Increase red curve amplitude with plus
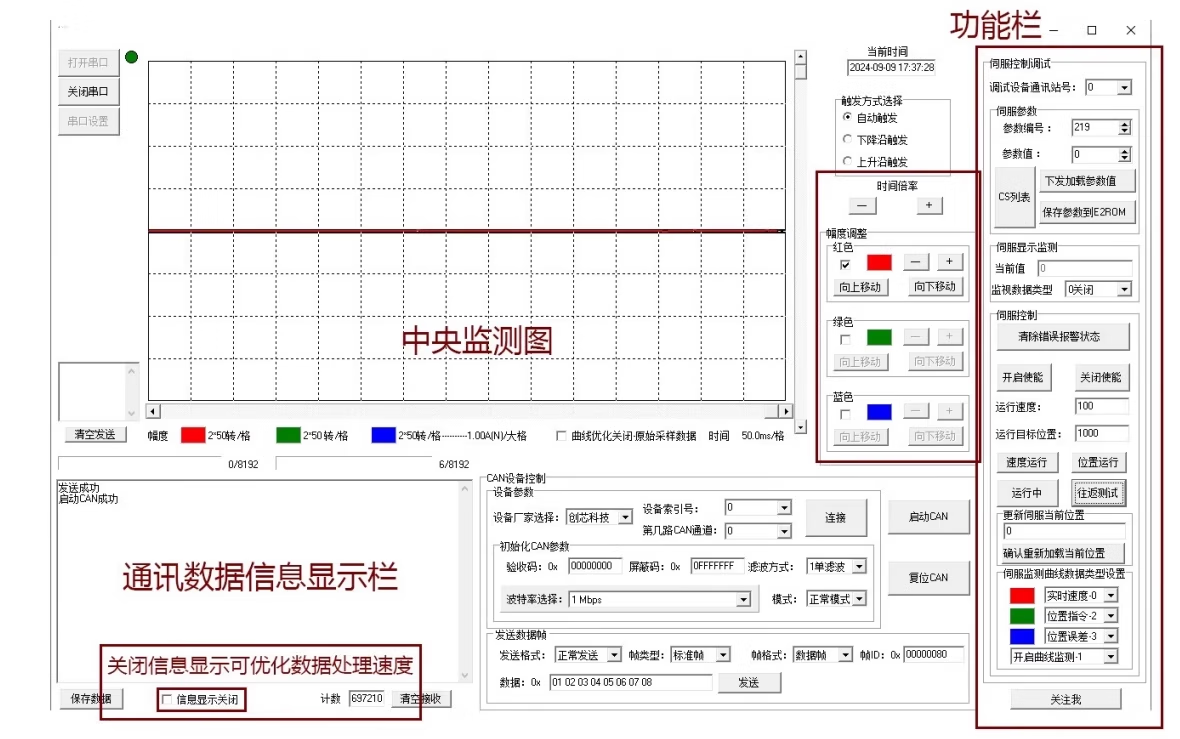 [950, 262]
